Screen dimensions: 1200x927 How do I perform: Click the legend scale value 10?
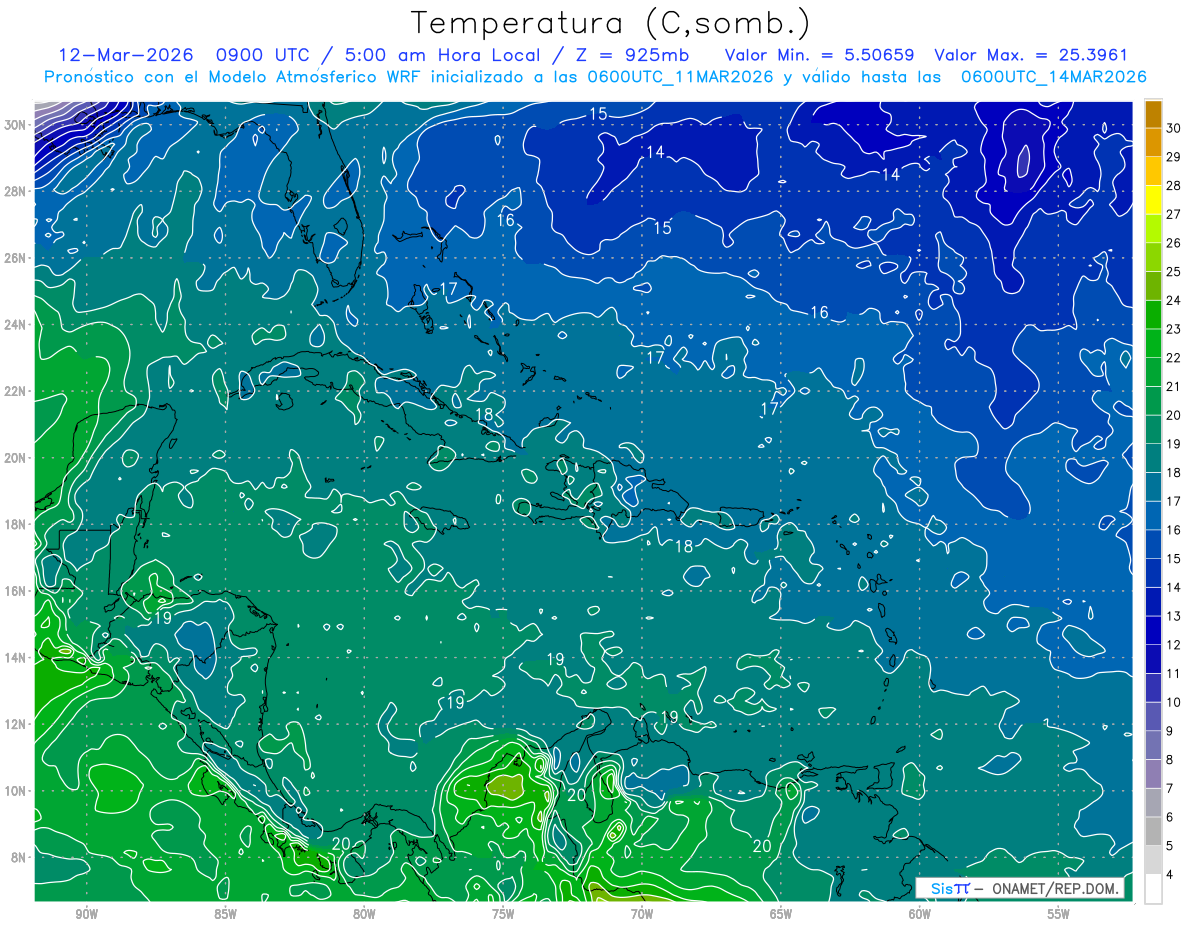point(1174,702)
